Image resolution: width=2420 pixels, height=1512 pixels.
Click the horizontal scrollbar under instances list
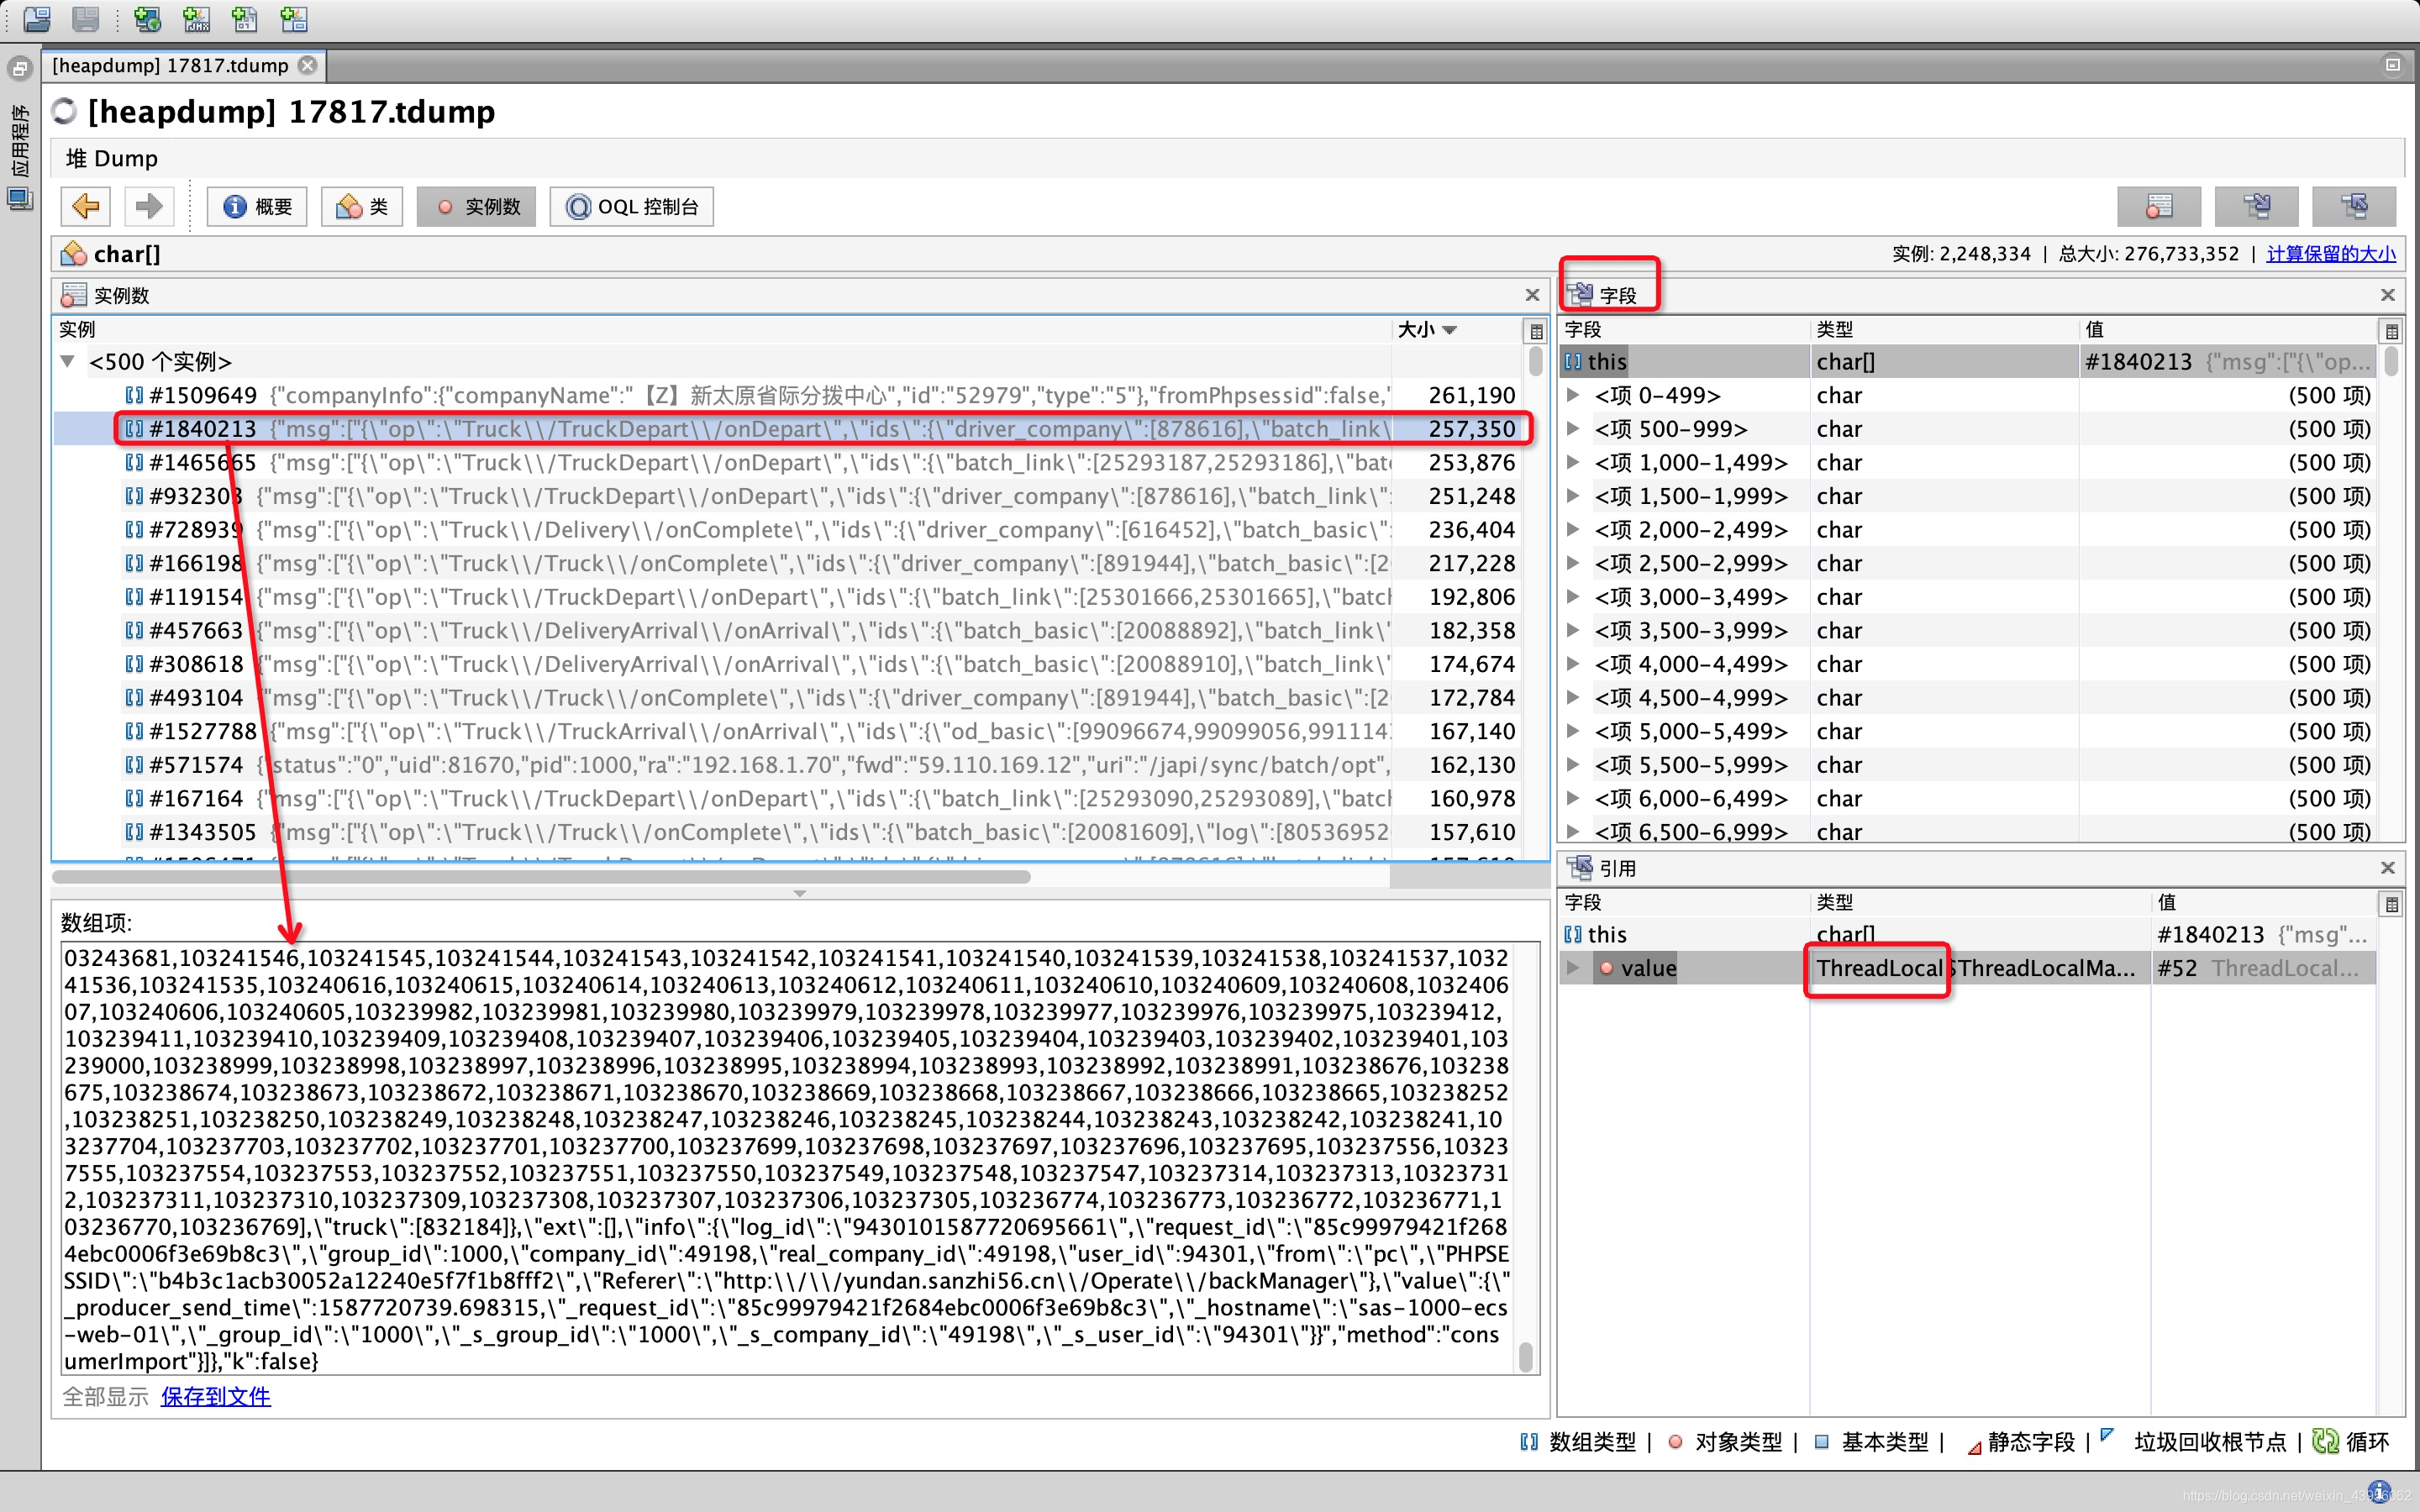[542, 877]
